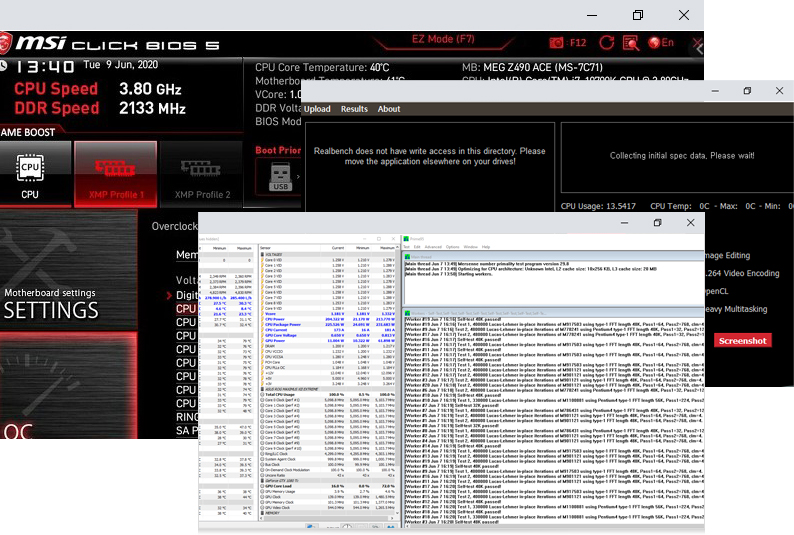Click the Image Editing test label in RealBench
794x535 pixels.
tap(727, 256)
